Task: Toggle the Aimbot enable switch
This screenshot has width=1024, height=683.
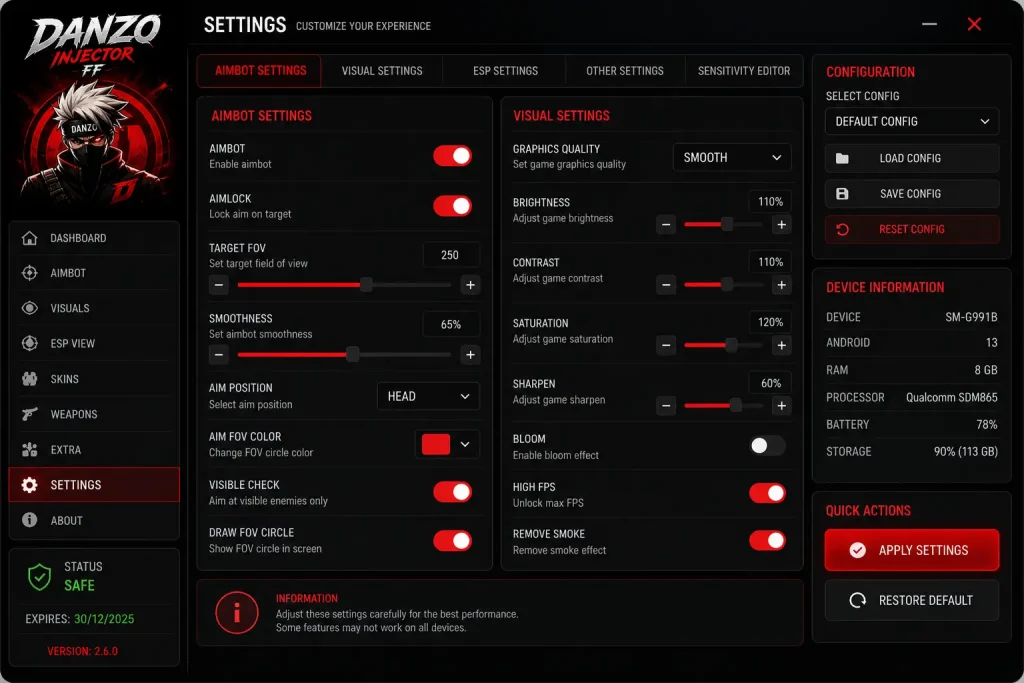Action: click(x=452, y=156)
